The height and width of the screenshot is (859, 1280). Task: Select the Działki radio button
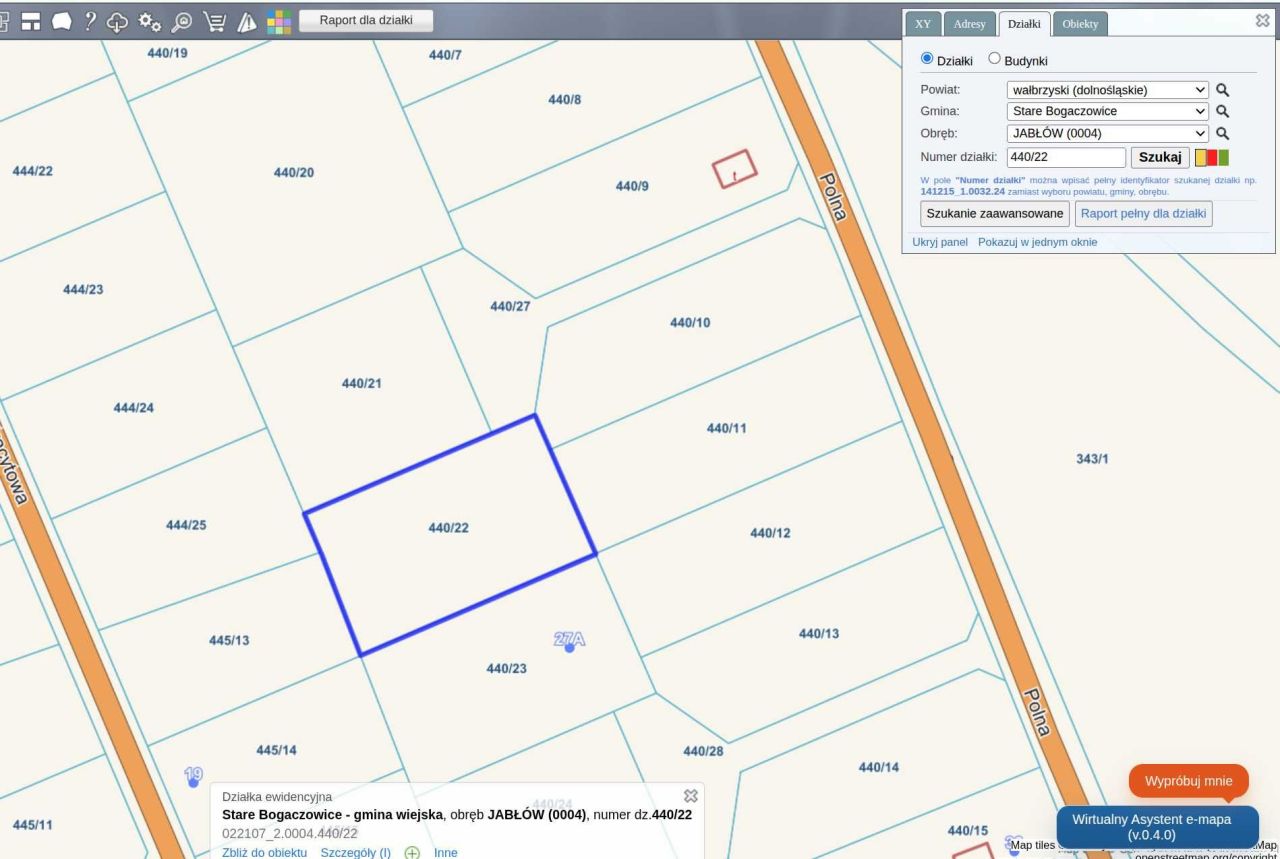[926, 59]
